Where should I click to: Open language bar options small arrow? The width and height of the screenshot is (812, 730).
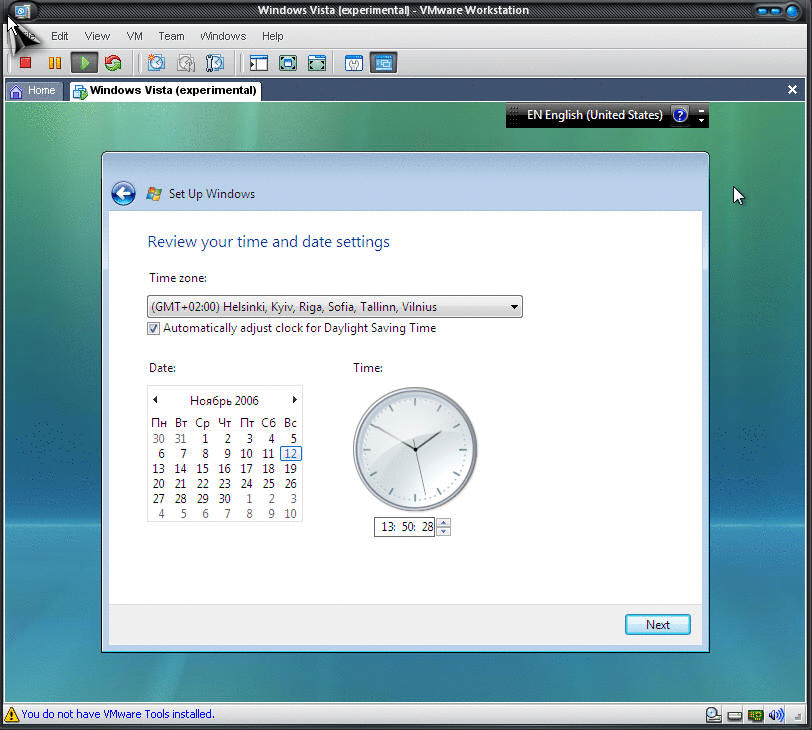[701, 120]
